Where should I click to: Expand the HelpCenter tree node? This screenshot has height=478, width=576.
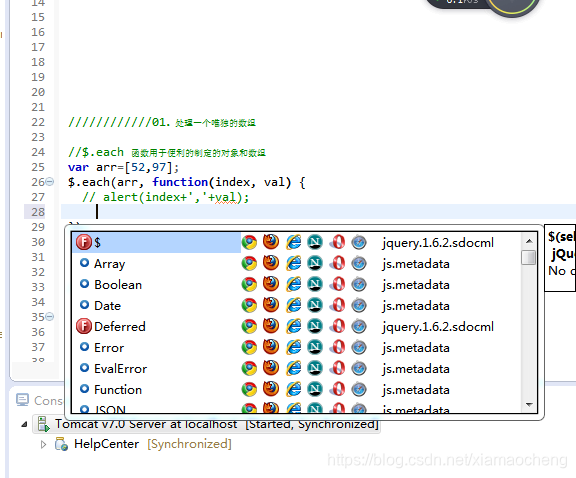point(43,444)
